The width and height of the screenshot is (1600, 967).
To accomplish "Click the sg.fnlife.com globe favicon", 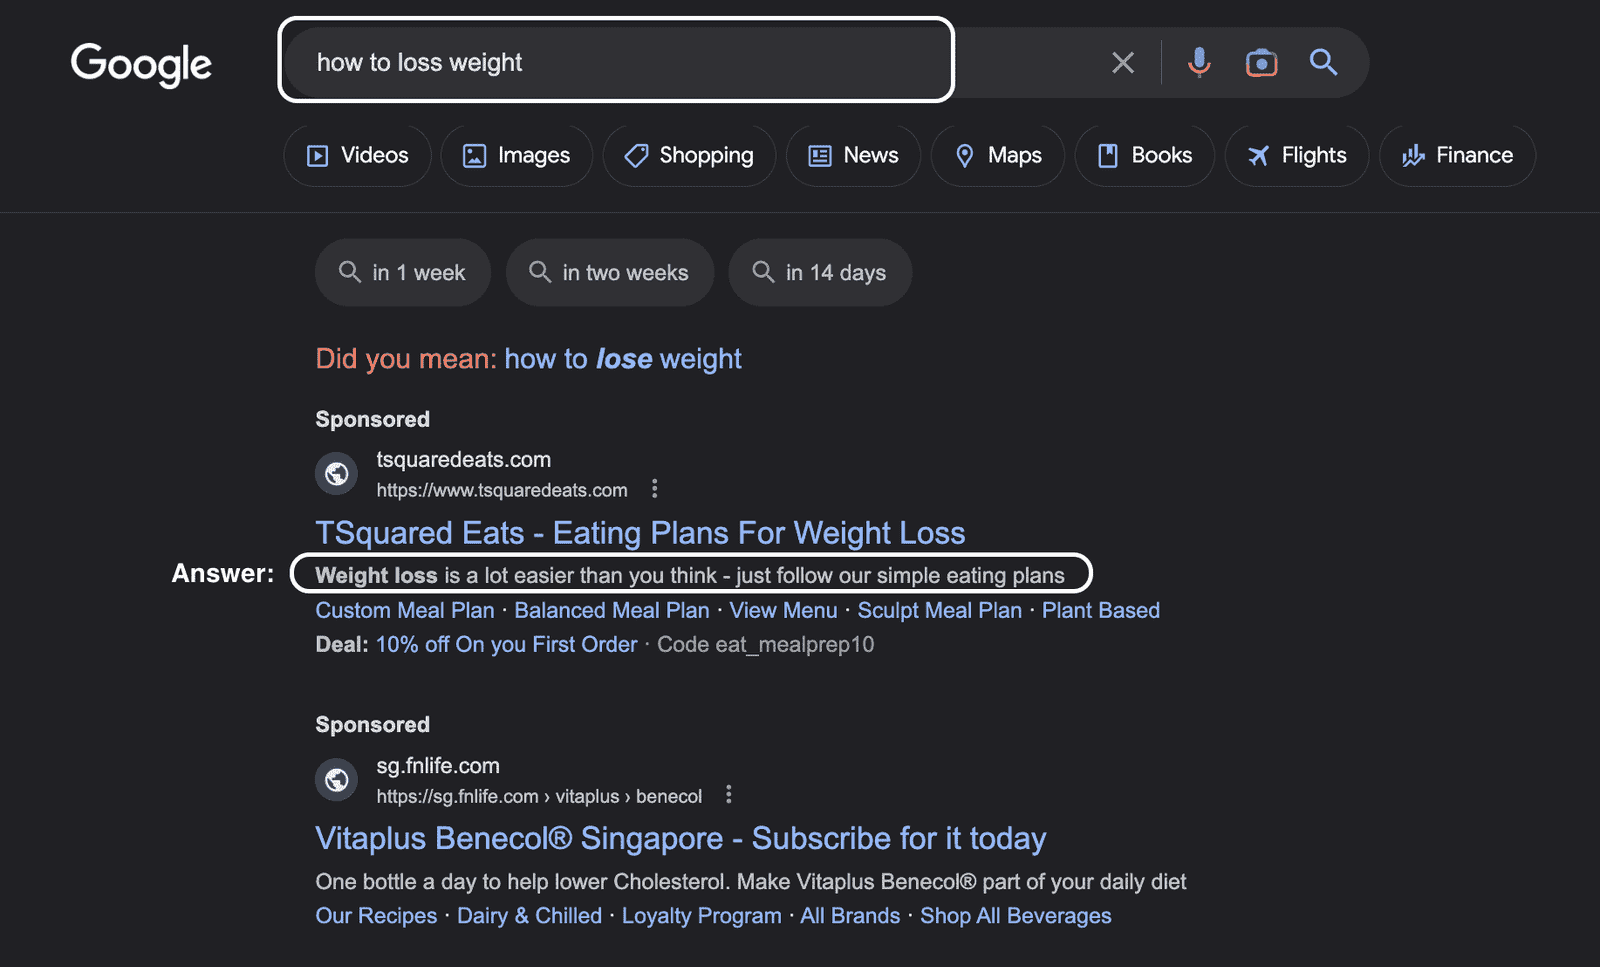I will point(337,780).
